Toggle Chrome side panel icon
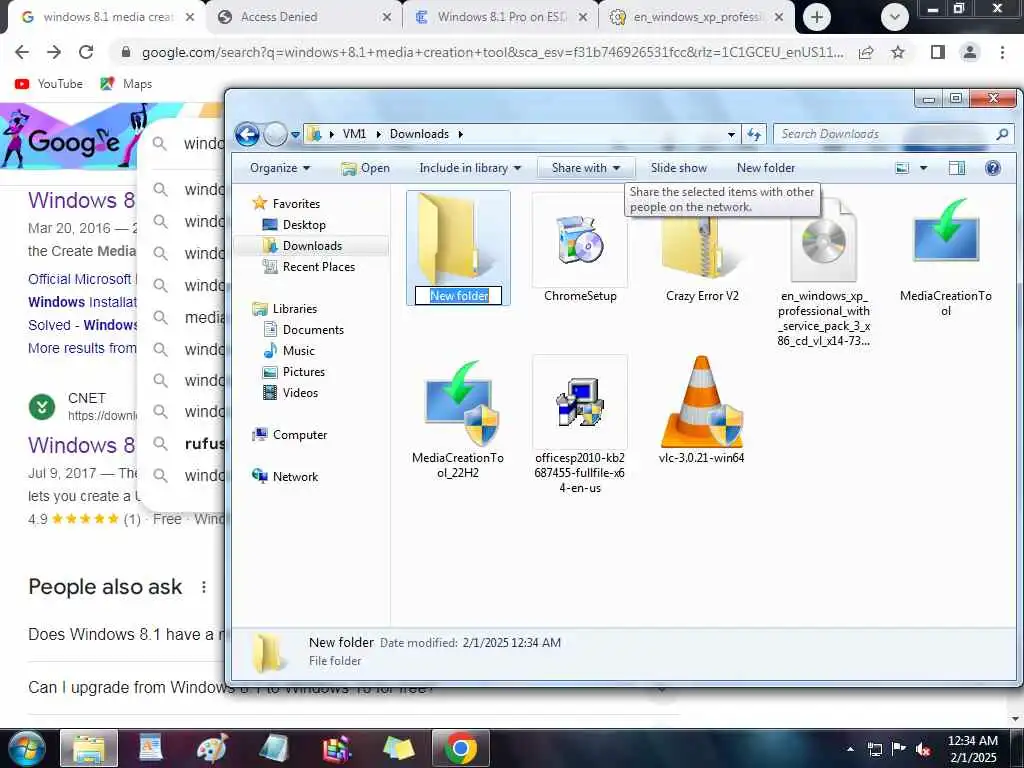This screenshot has height=768, width=1024. [x=938, y=52]
